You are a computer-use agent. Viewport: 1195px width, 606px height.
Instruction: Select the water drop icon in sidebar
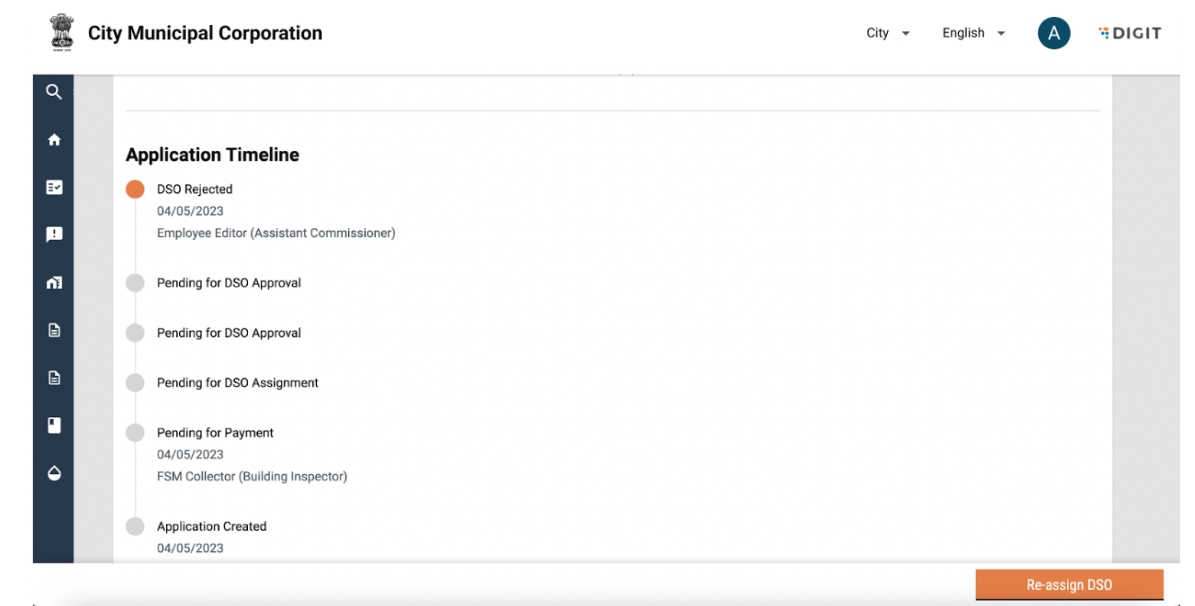coord(54,473)
